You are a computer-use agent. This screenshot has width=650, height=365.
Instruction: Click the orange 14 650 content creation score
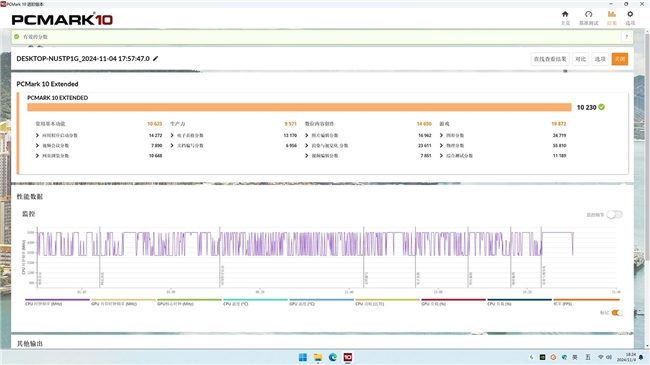[x=424, y=124]
